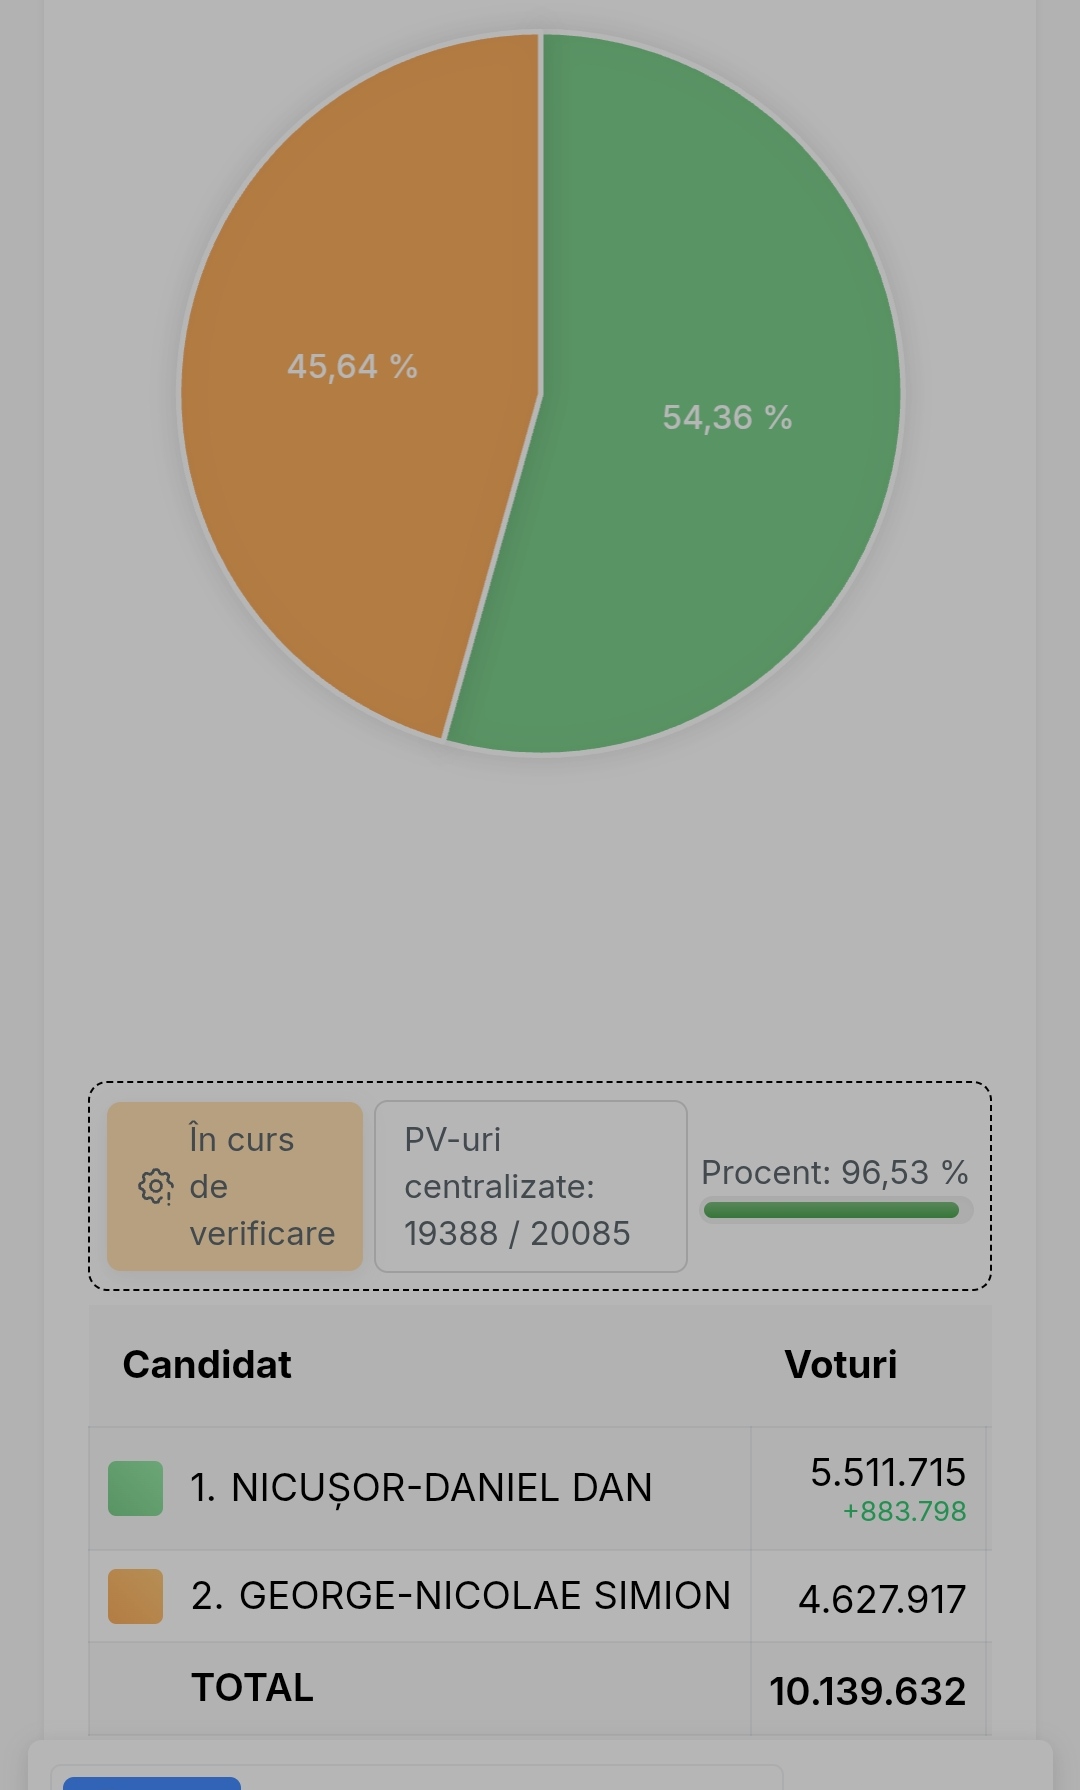This screenshot has height=1790, width=1080.
Task: Tap the 54,36 % pie label
Action: point(727,418)
